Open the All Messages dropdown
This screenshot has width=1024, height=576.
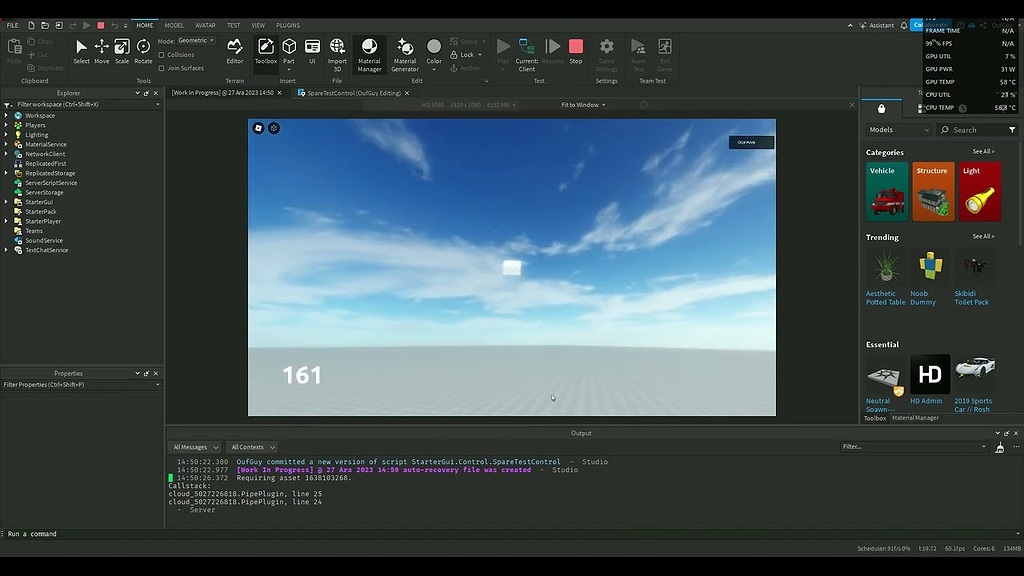(x=195, y=447)
